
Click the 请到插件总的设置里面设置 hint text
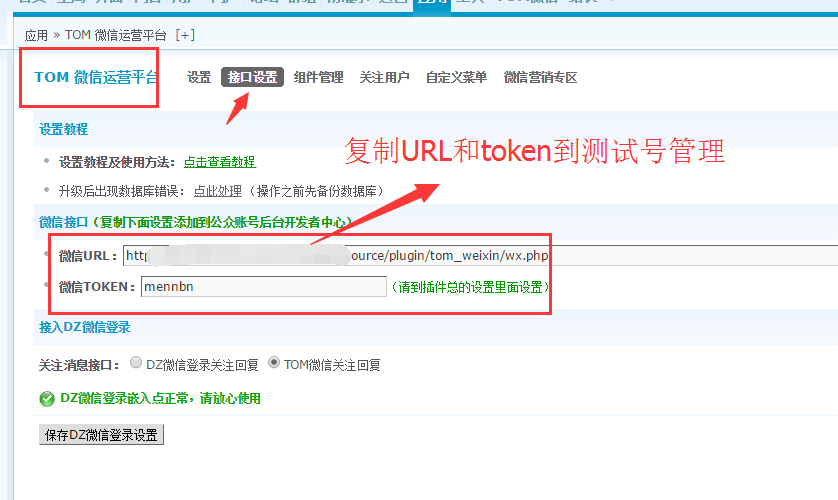[x=470, y=287]
